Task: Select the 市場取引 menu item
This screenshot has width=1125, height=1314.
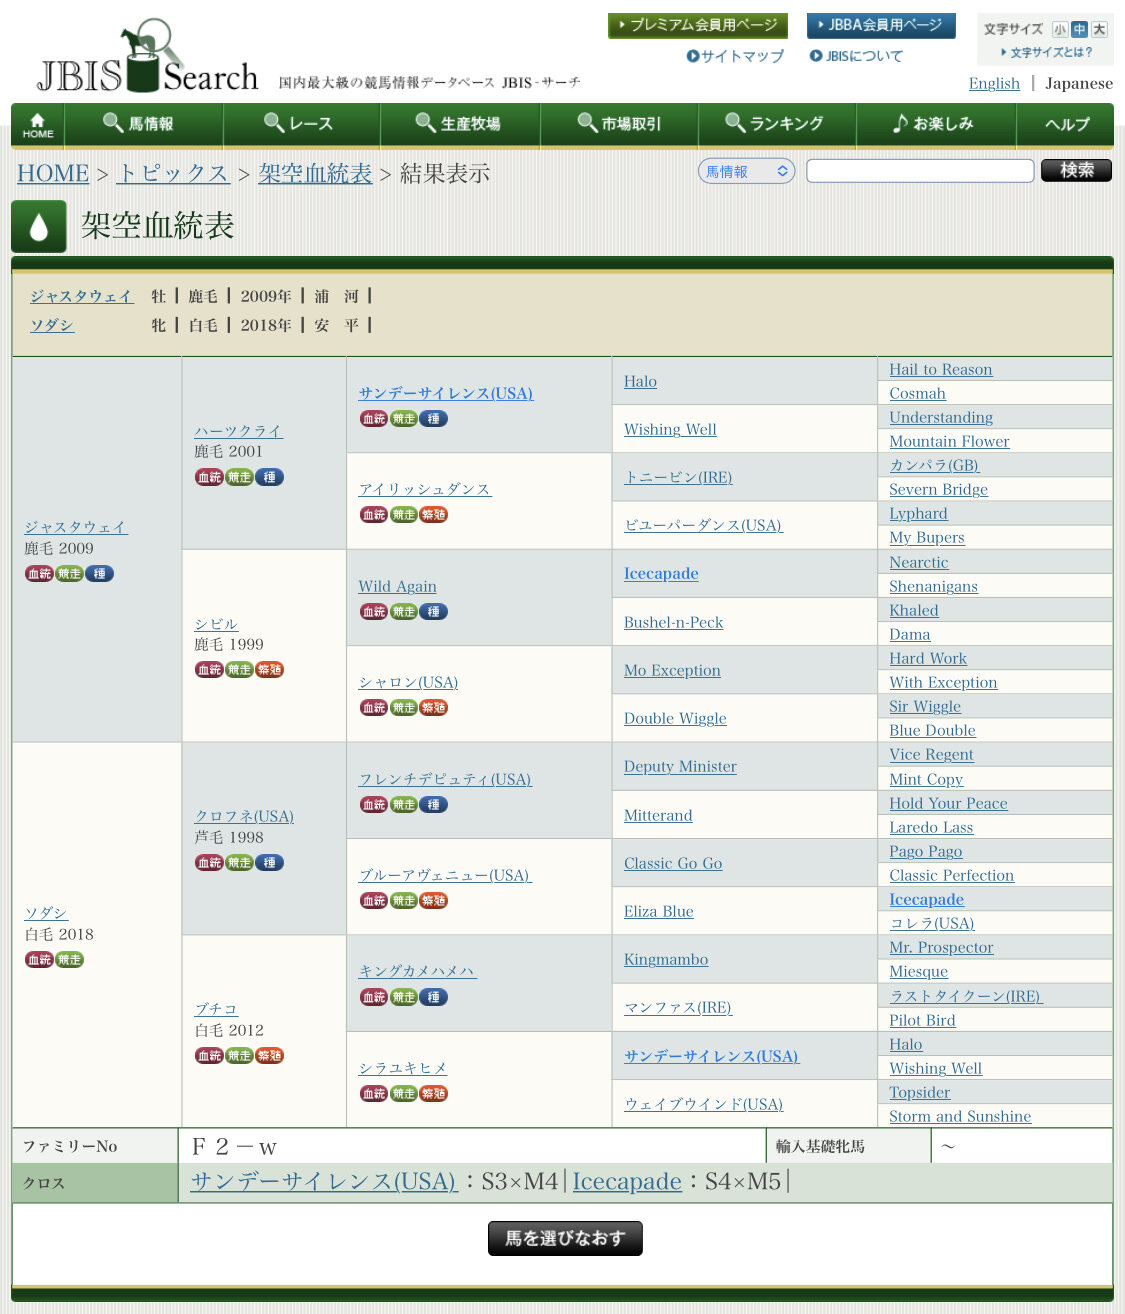Action: 619,124
